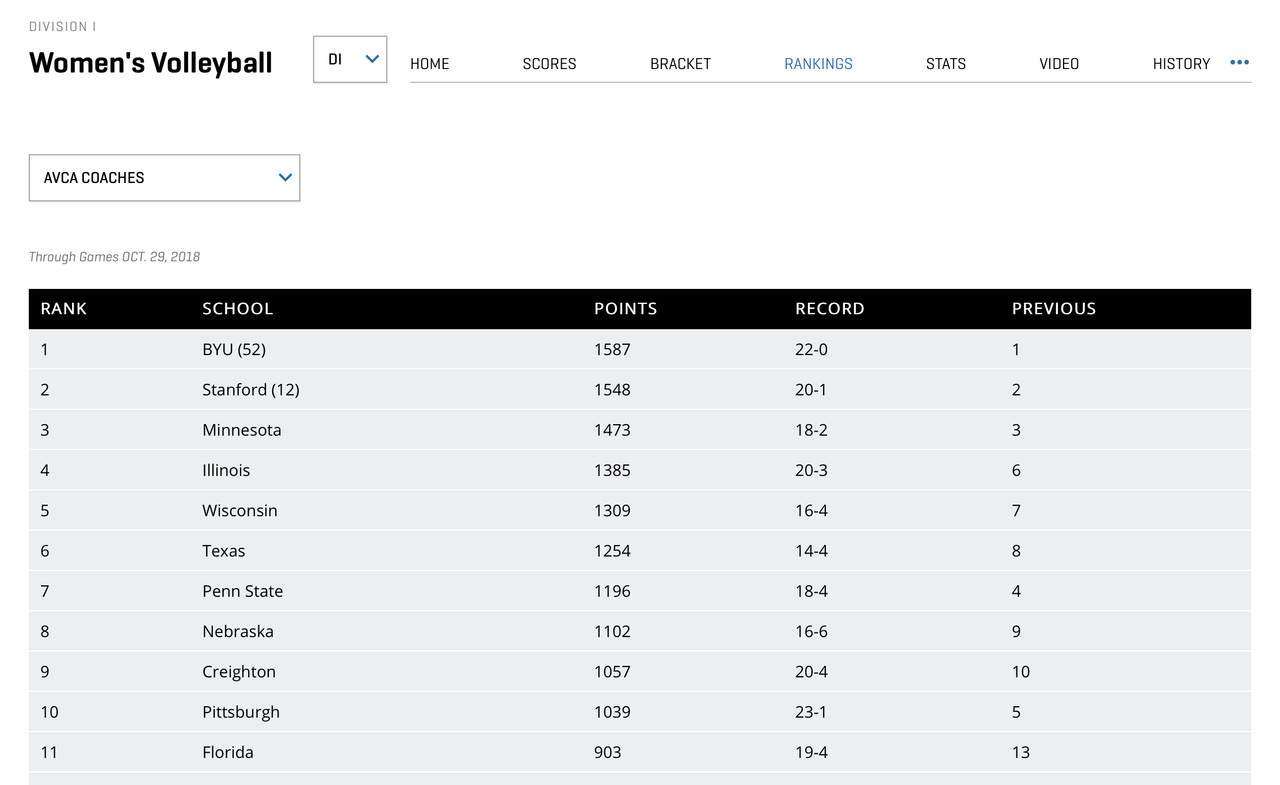The height and width of the screenshot is (785, 1280).
Task: Click the Illinois school name
Action: [x=226, y=470]
